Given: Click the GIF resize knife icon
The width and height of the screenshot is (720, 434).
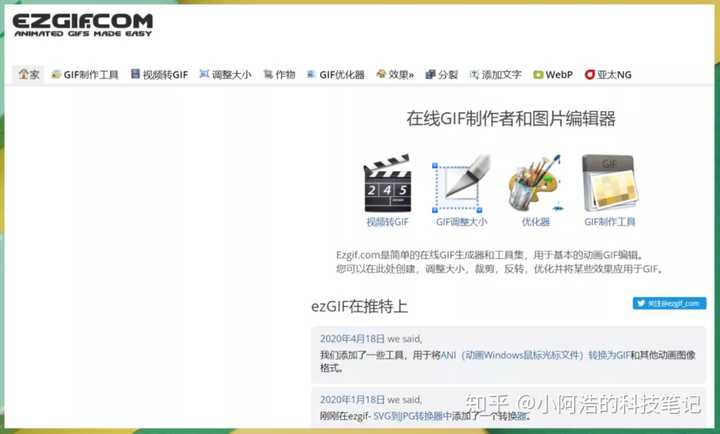Looking at the screenshot, I should [461, 184].
